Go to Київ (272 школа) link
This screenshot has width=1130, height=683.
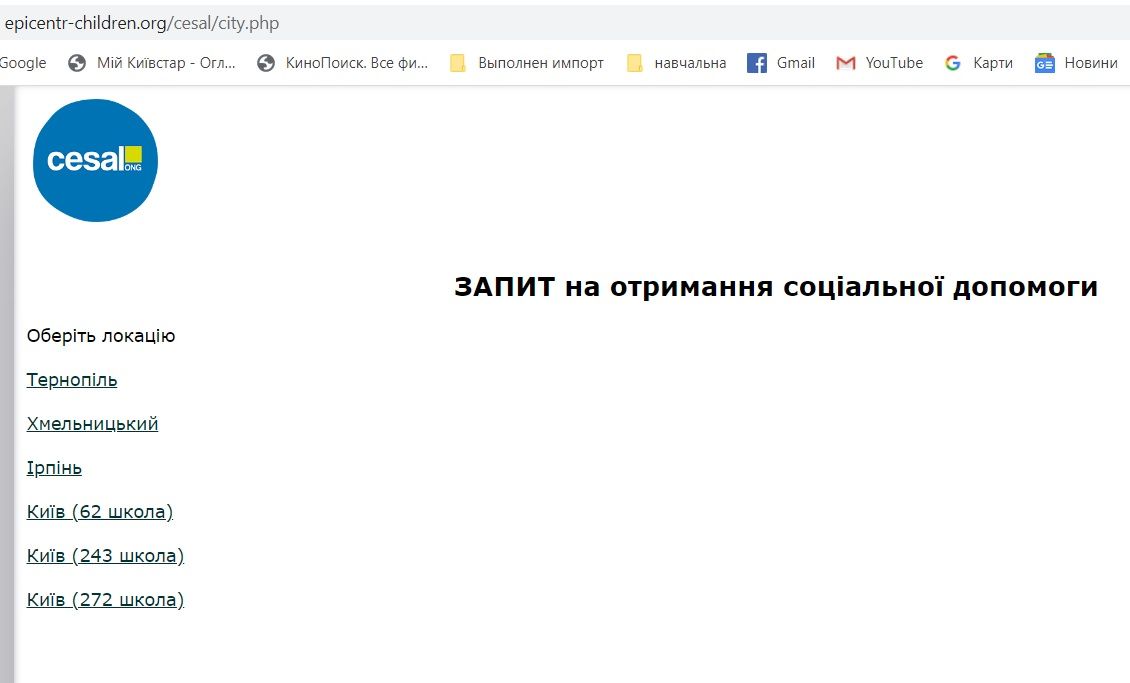coord(105,600)
